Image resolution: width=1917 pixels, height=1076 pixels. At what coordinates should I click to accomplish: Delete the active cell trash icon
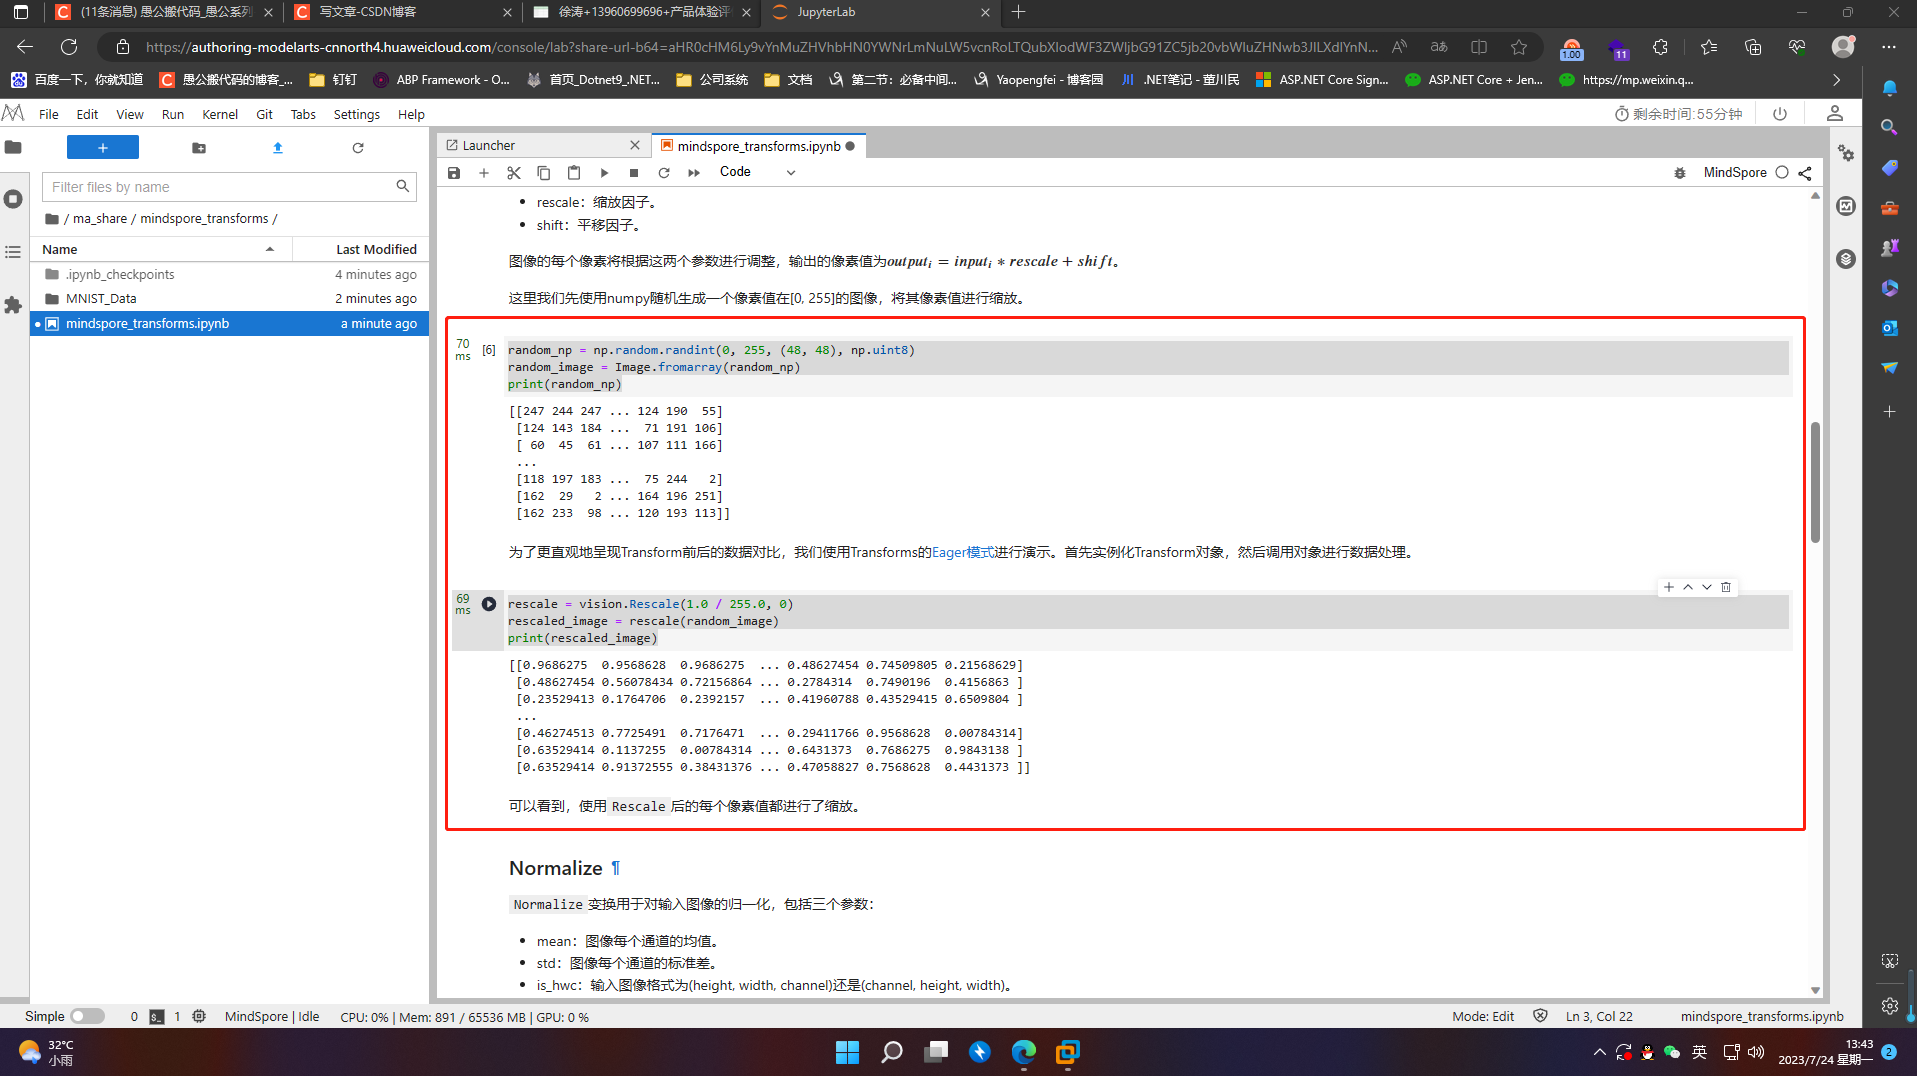[1726, 587]
